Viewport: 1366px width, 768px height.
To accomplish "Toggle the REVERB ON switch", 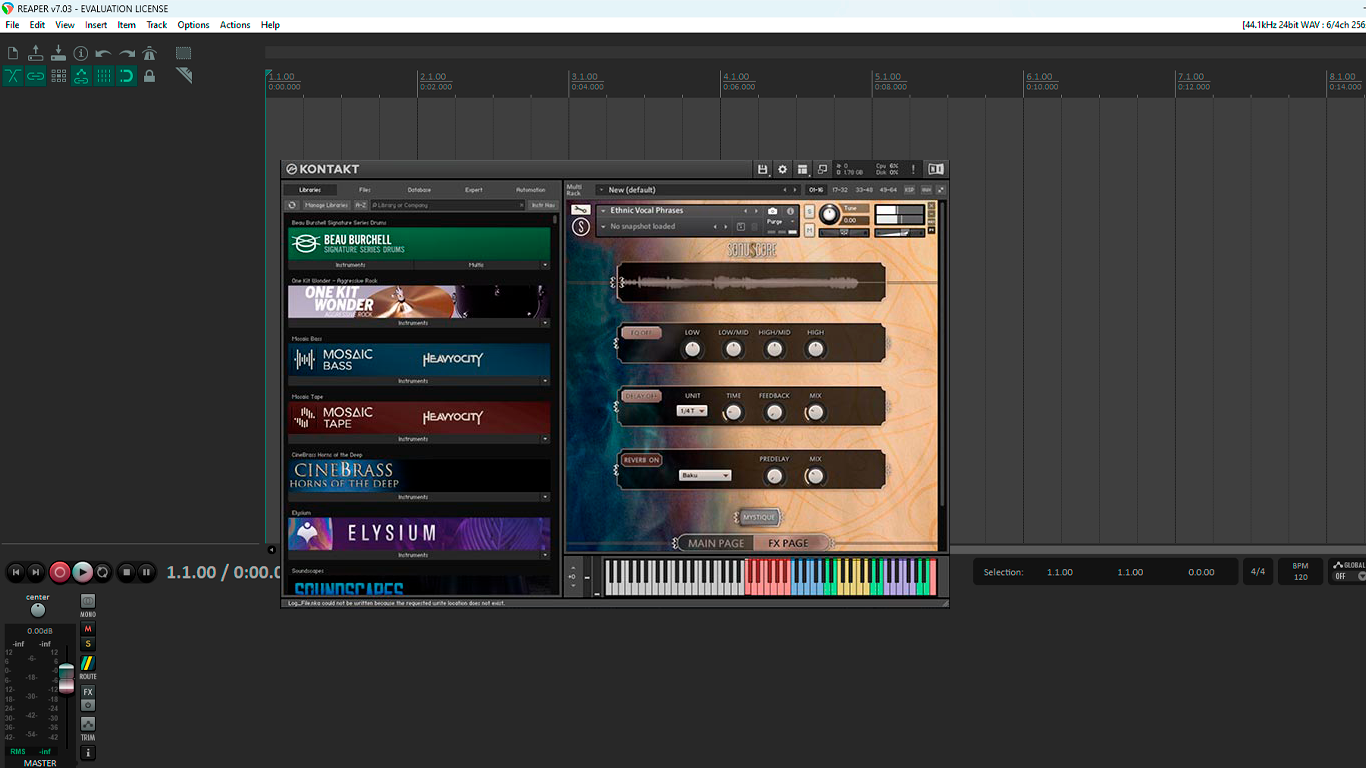I will (641, 460).
